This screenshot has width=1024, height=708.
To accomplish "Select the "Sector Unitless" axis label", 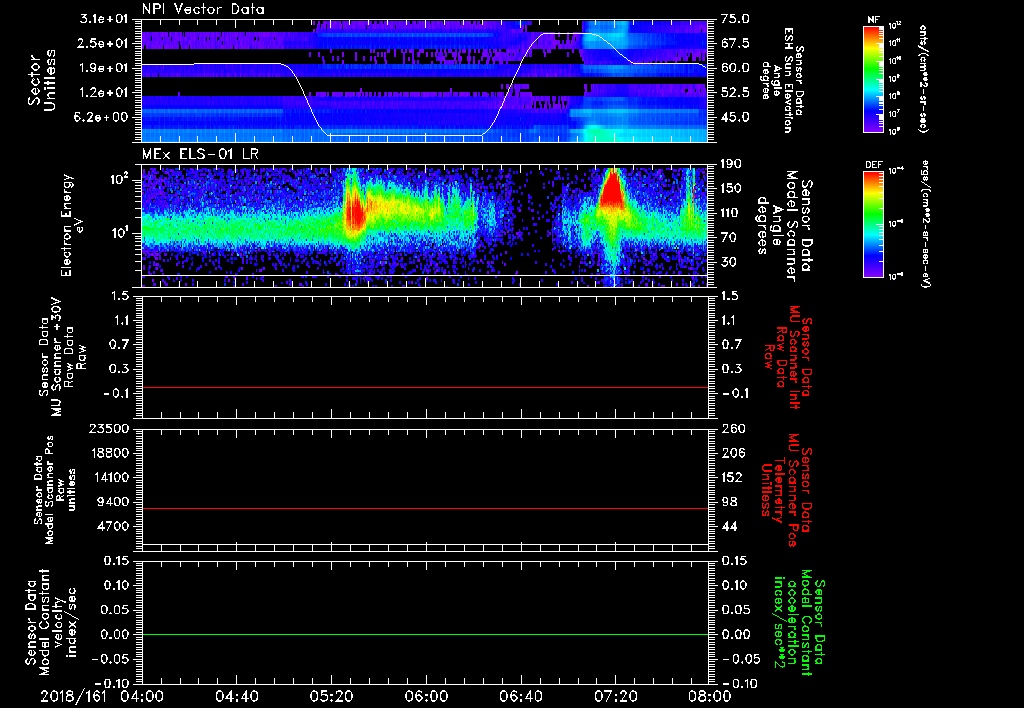I will (x=42, y=80).
